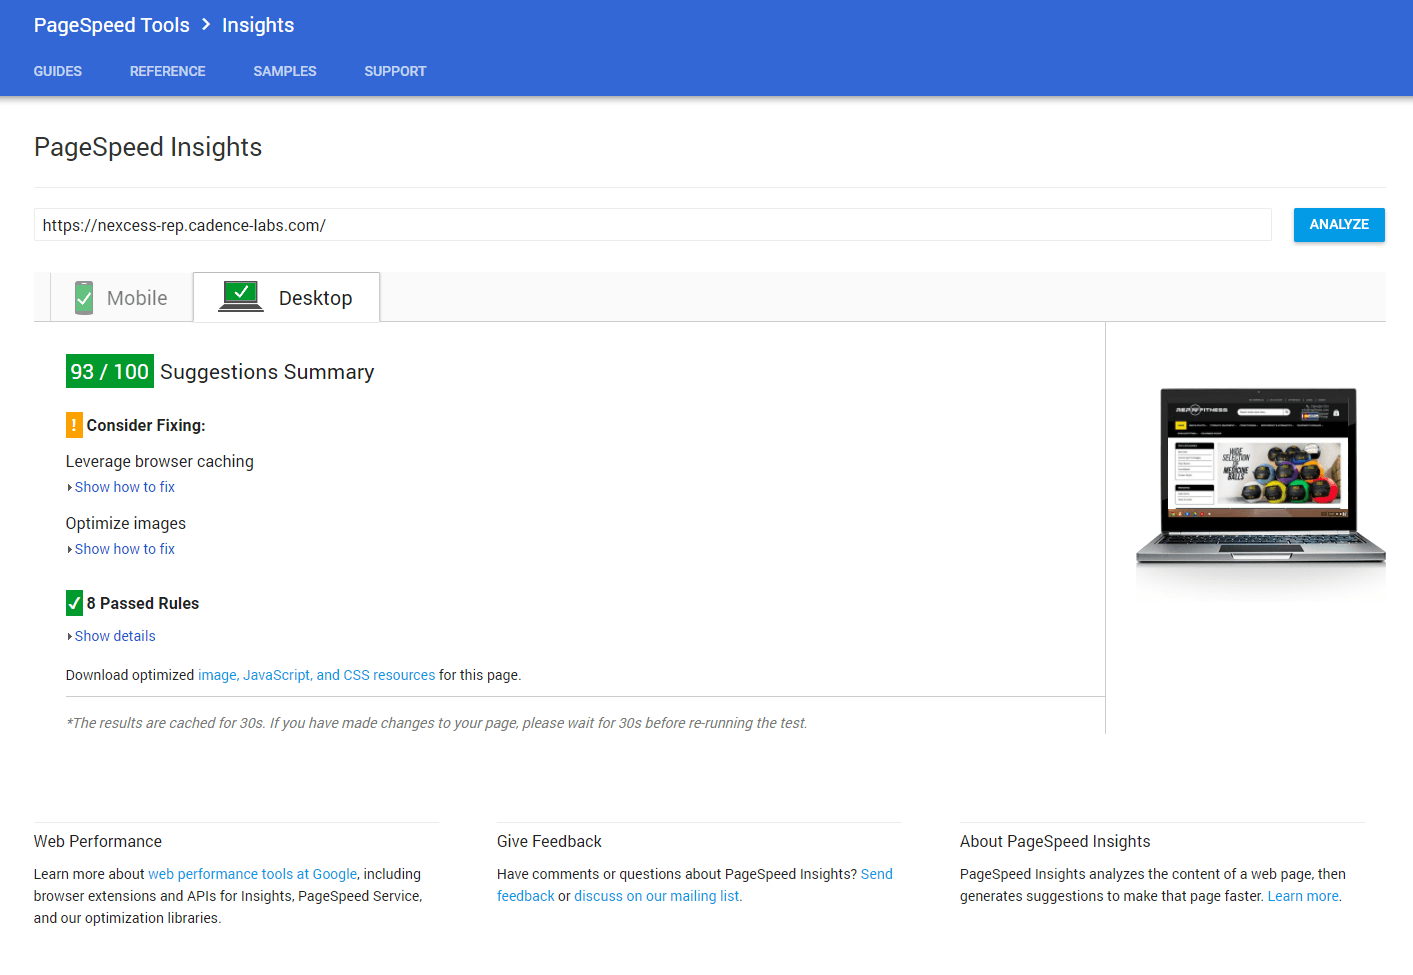Screen dimensions: 1413x975
Task: Click the desktop laptop checkmark icon
Action: click(x=241, y=297)
